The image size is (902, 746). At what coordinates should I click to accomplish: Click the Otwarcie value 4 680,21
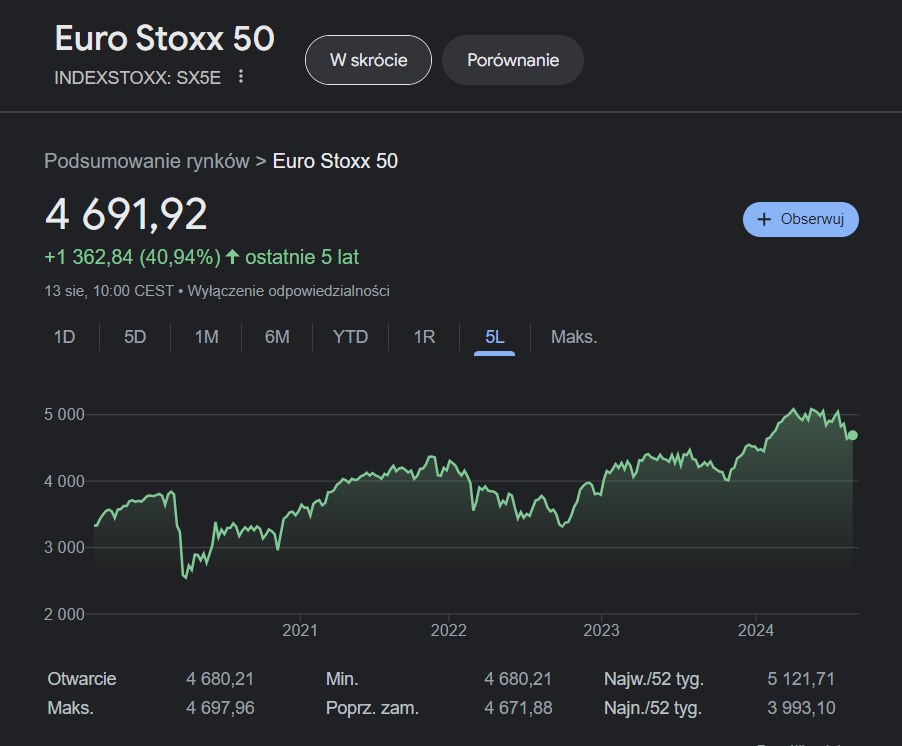(220, 679)
